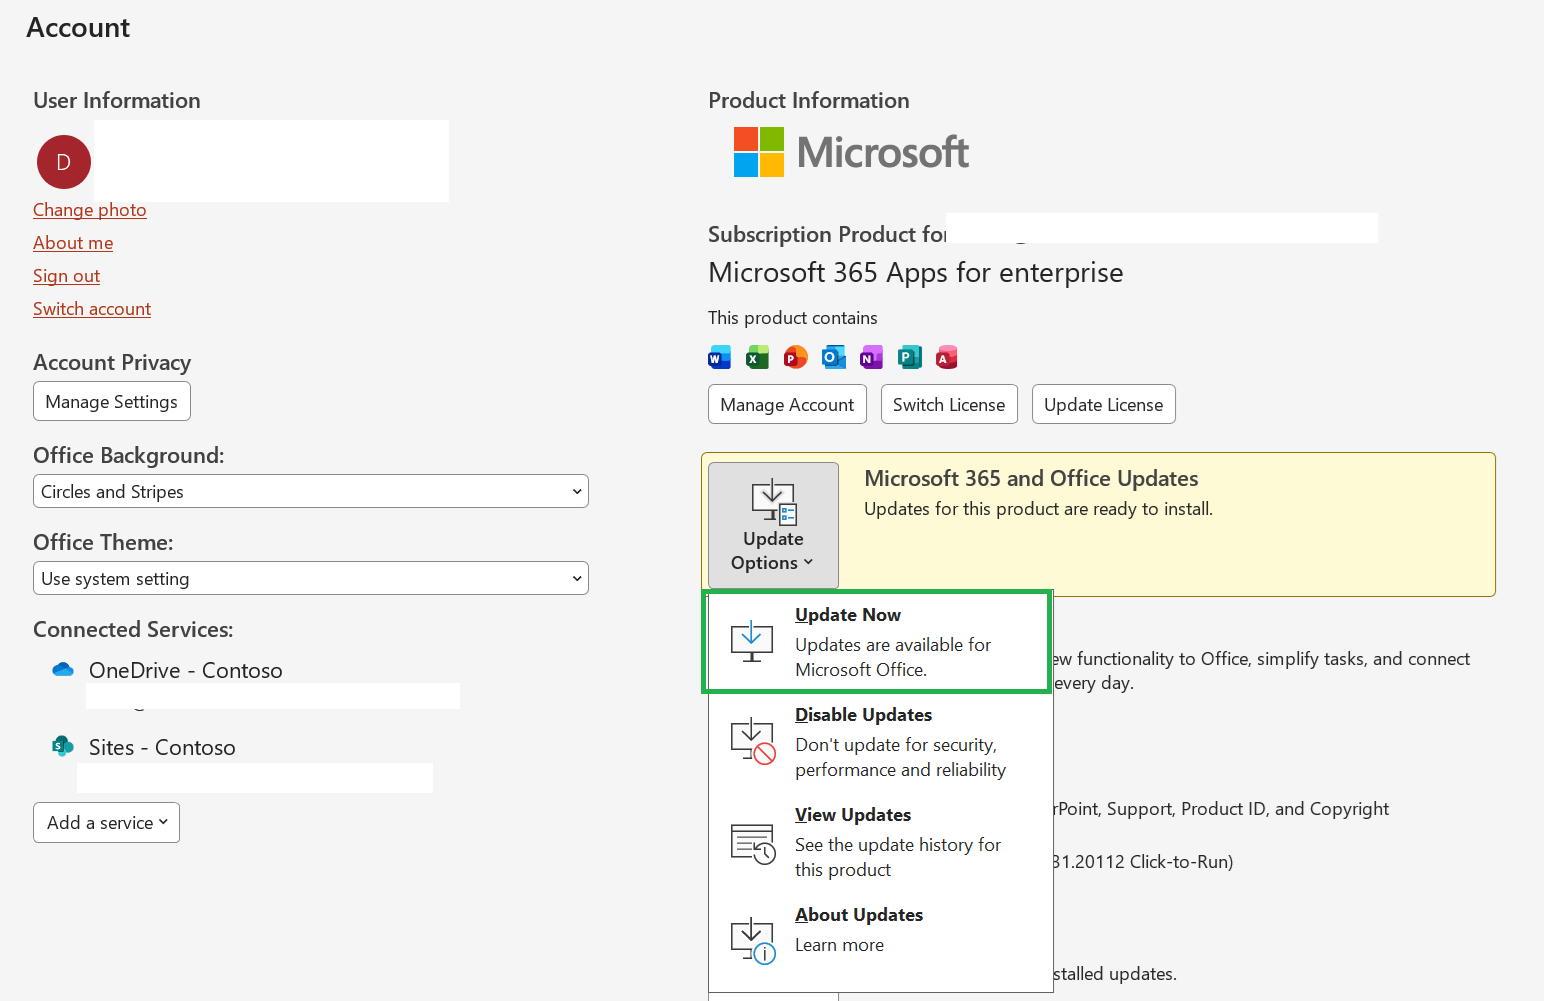Open the About me link
This screenshot has height=1001, width=1546.
pos(73,243)
